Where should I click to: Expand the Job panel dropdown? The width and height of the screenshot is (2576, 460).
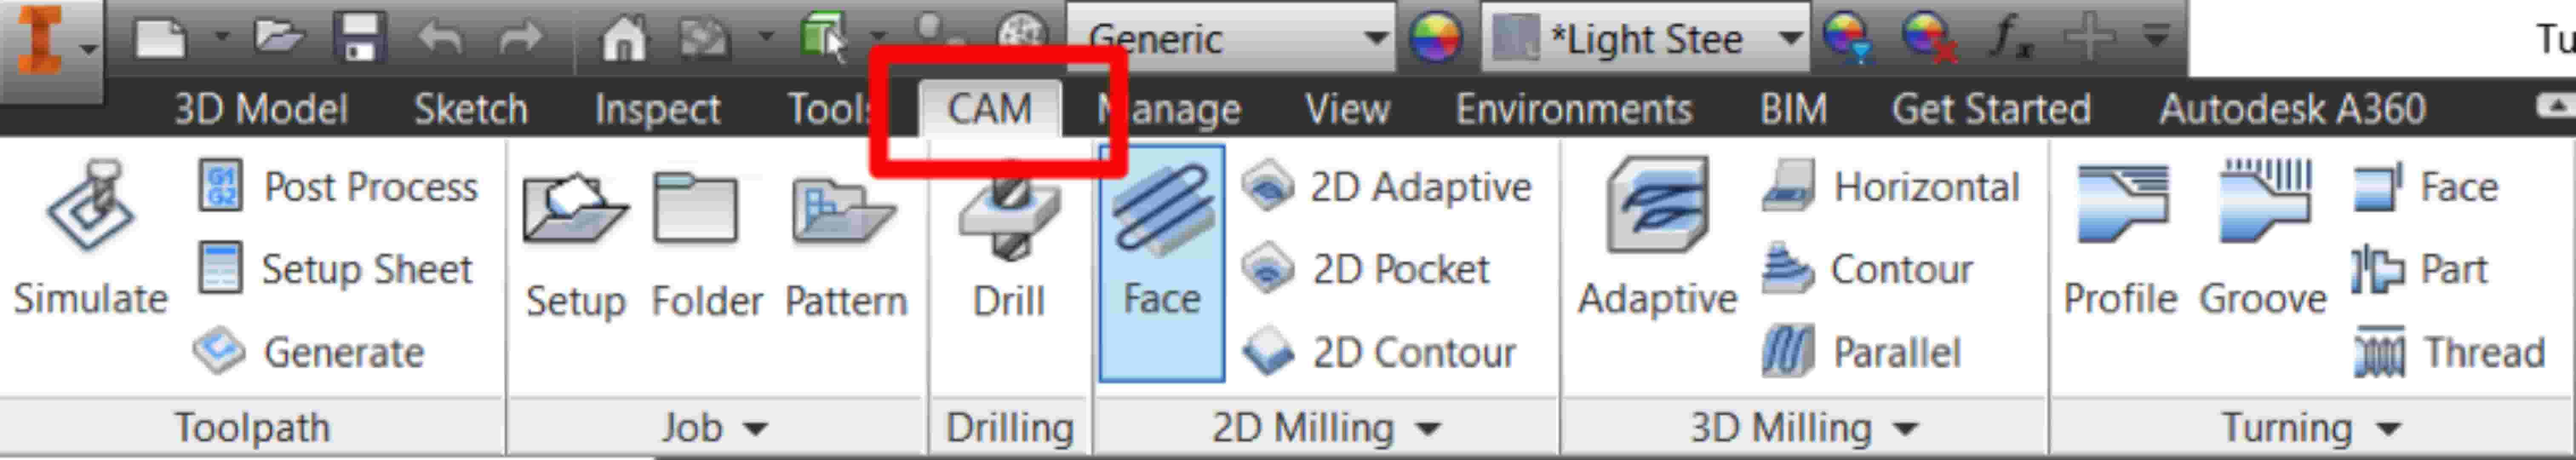coord(756,429)
